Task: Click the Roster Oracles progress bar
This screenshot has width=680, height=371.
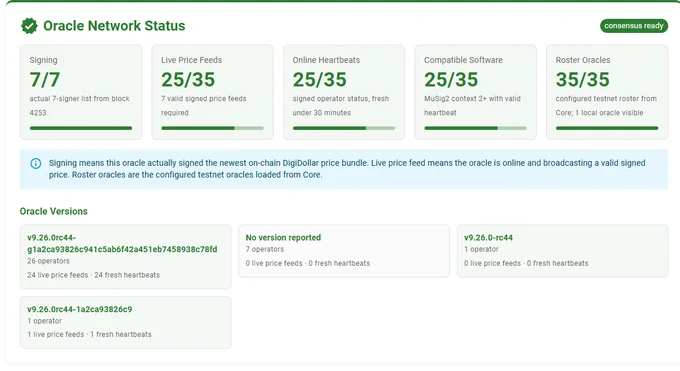Action: (607, 128)
